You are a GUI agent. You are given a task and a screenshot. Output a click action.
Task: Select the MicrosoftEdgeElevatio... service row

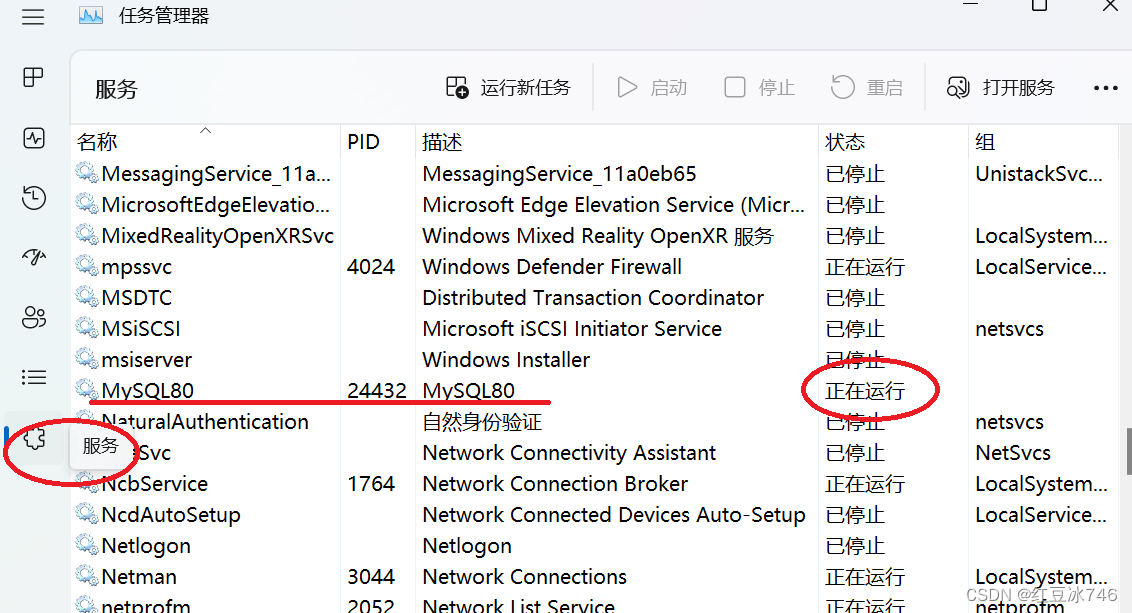(593, 204)
